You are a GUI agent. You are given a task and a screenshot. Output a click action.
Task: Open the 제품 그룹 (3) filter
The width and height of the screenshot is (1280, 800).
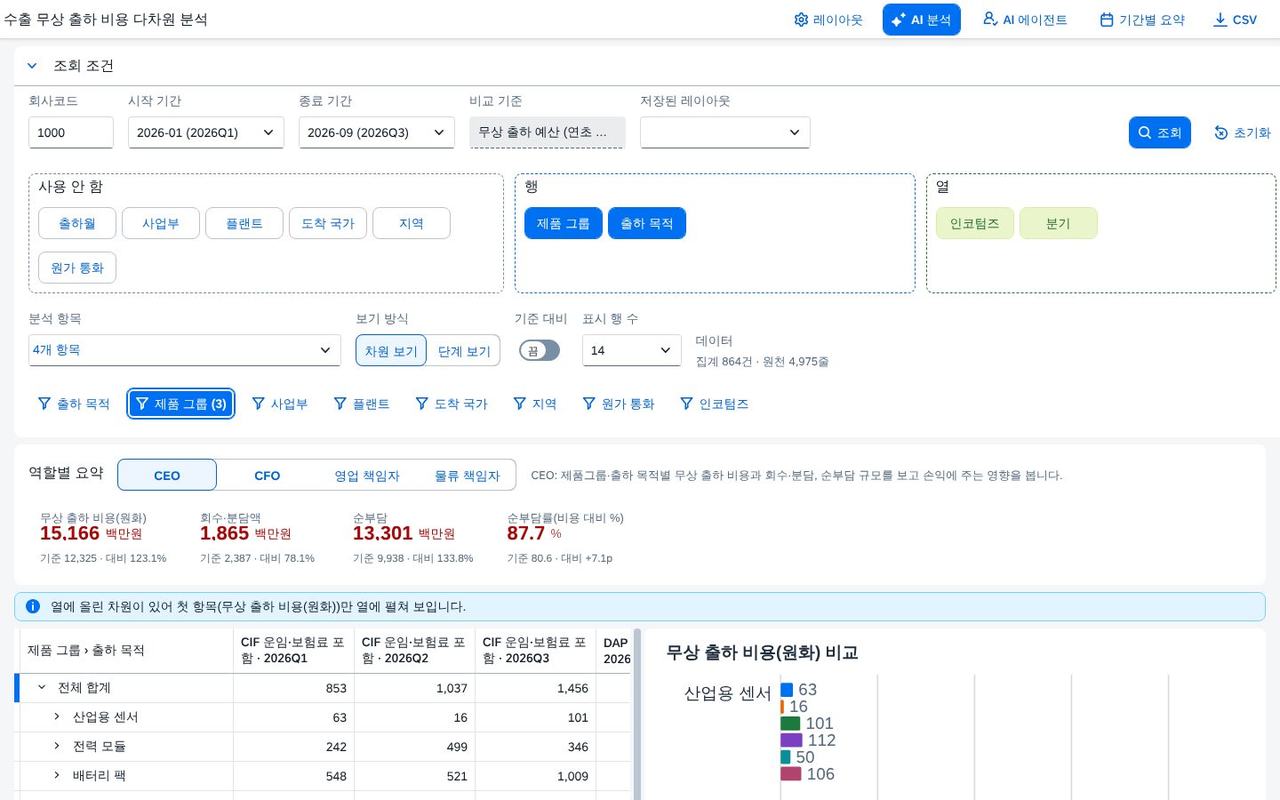(x=181, y=404)
